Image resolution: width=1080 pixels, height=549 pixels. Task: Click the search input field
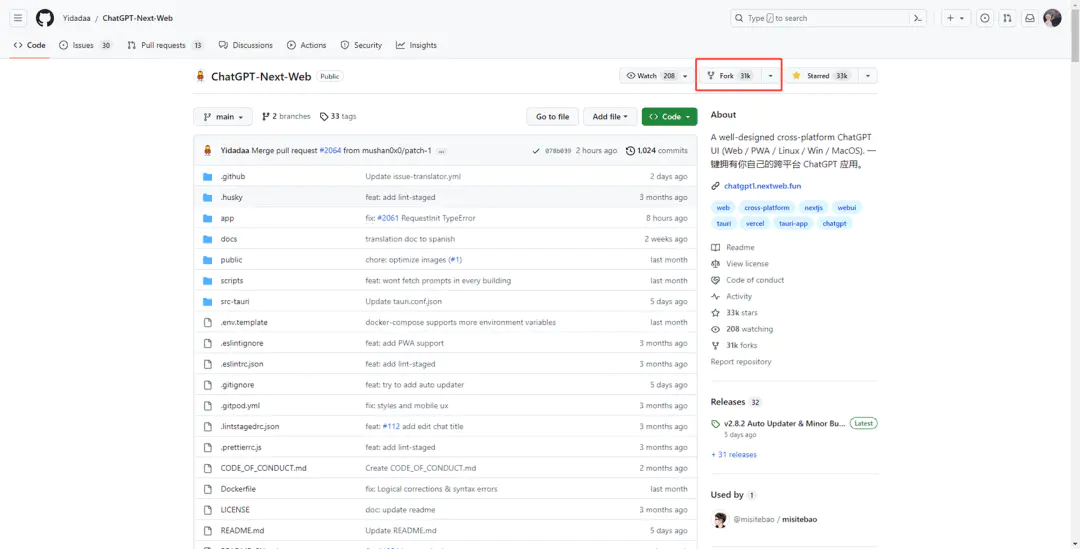[825, 18]
